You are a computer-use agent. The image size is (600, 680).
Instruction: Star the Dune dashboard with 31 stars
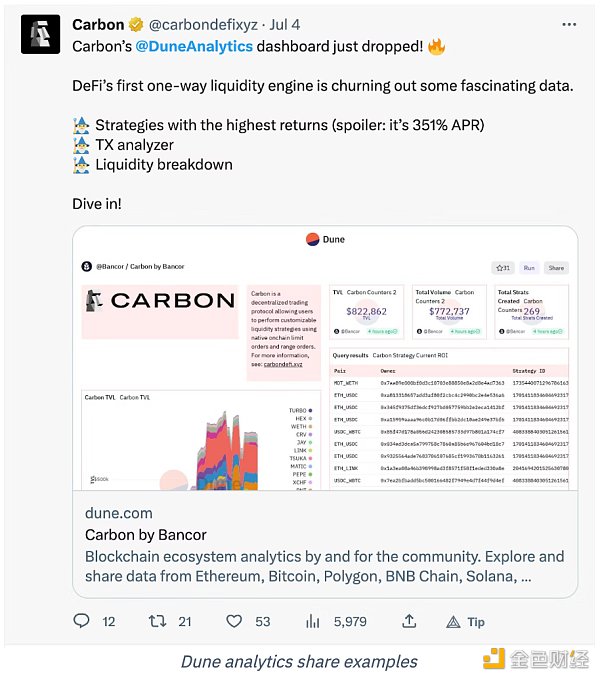503,268
